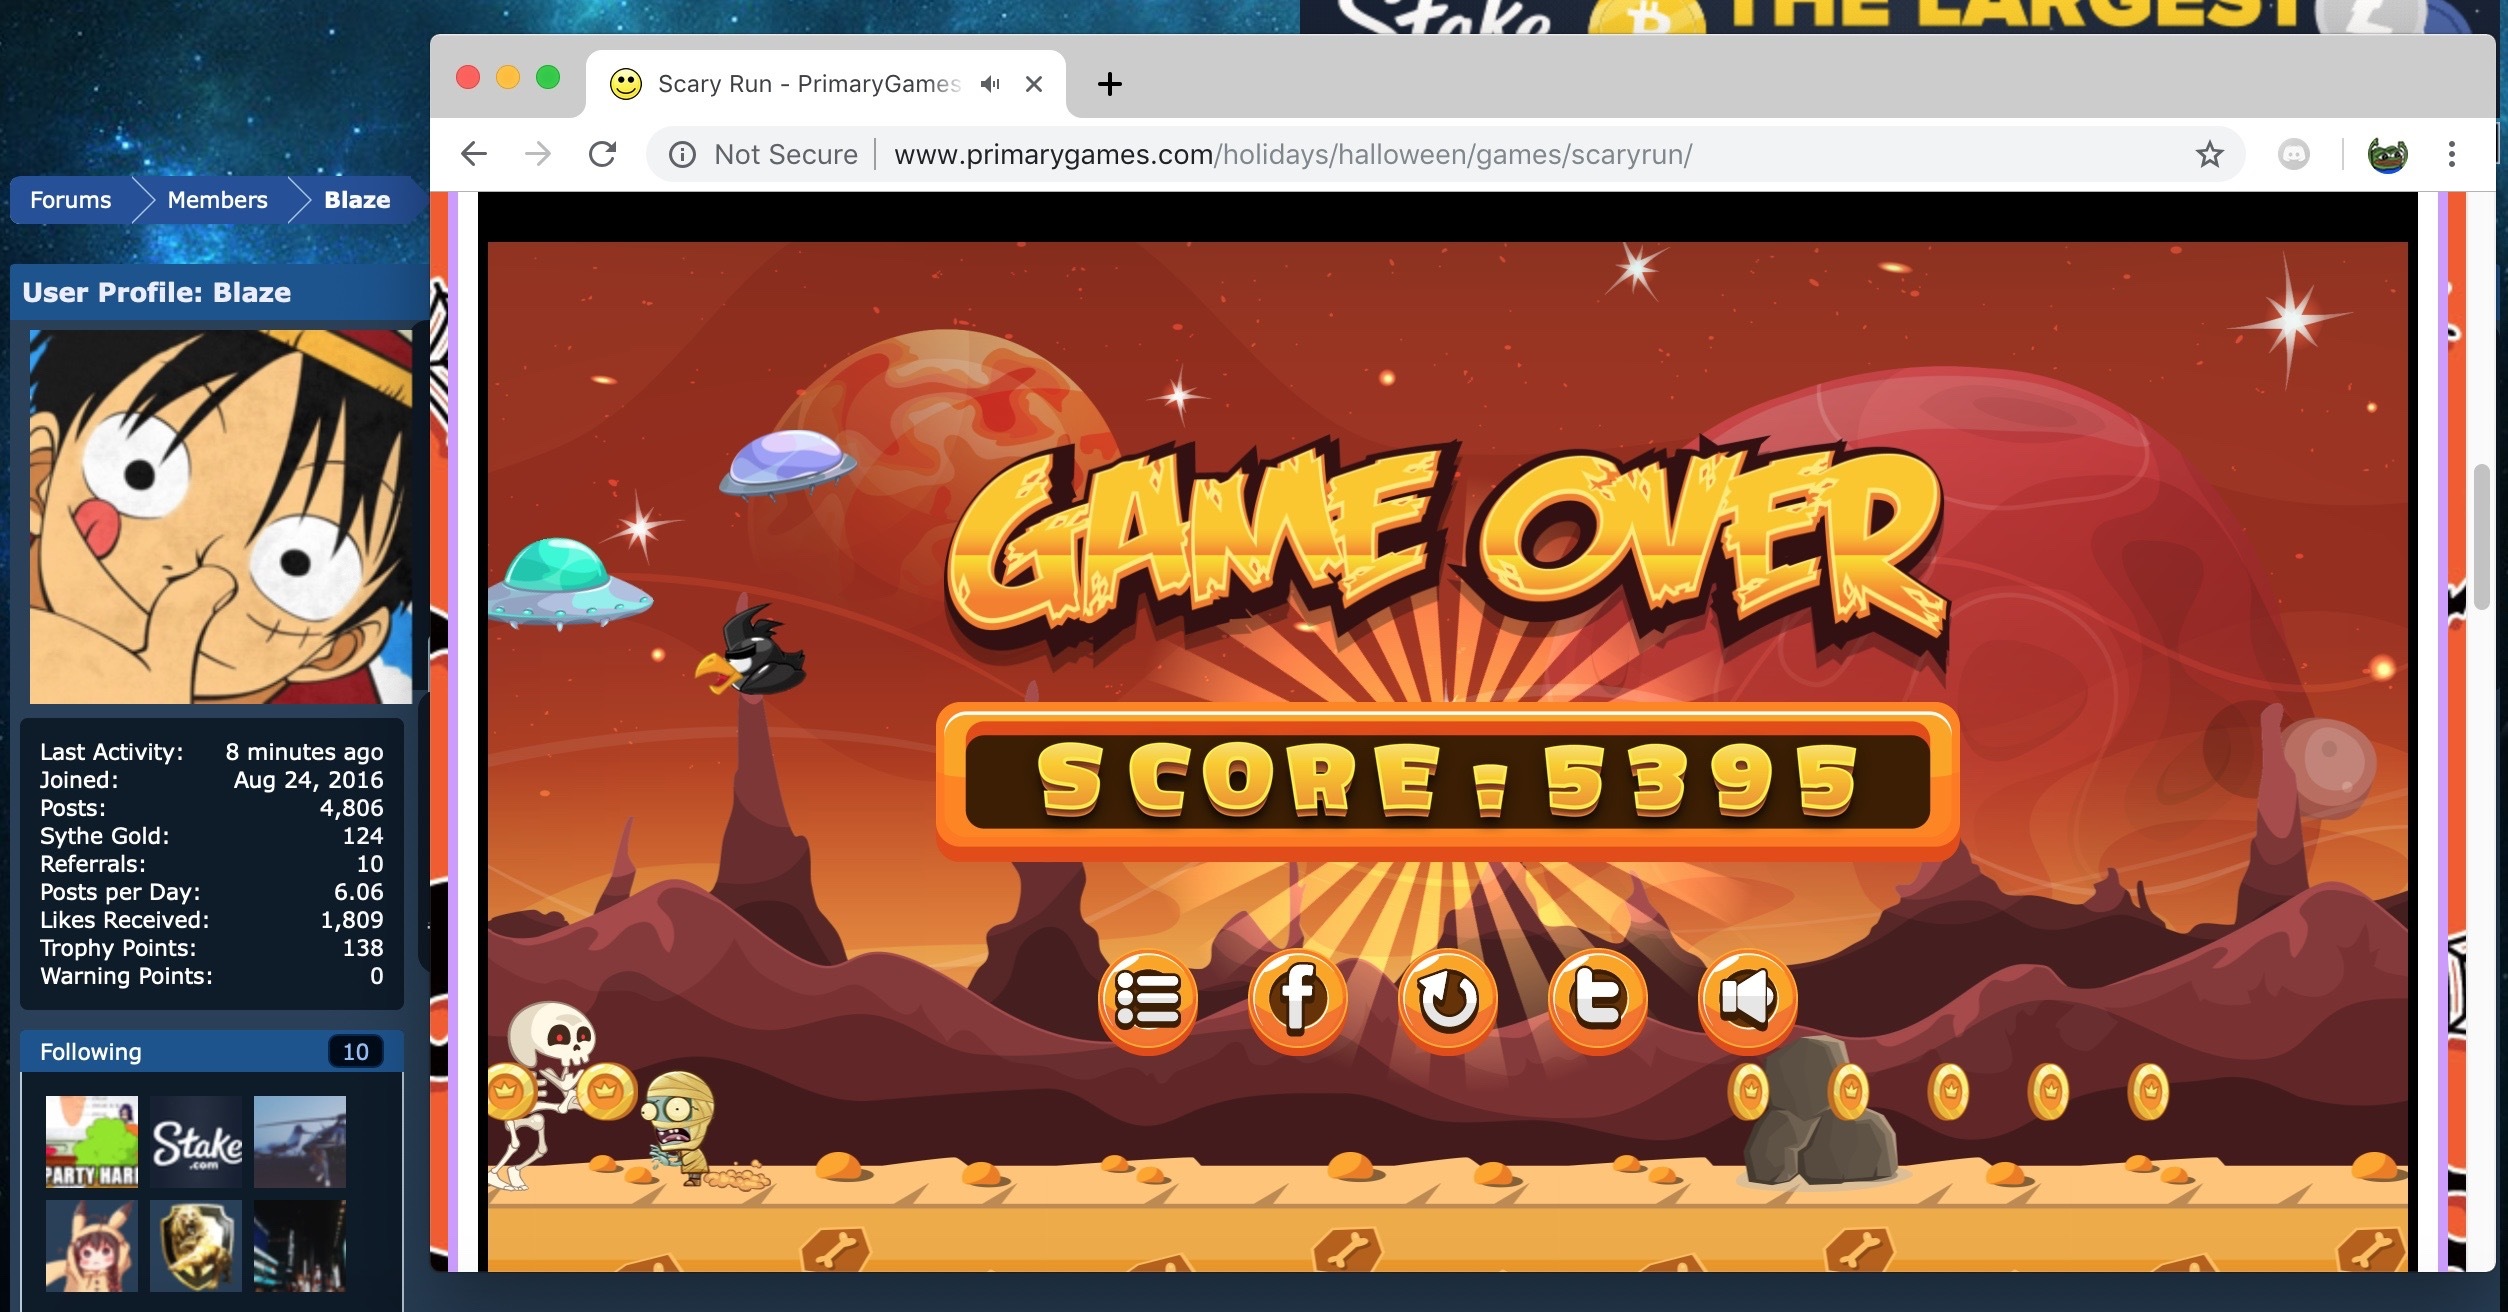Open the anime girl followed user avatar

(92, 1246)
